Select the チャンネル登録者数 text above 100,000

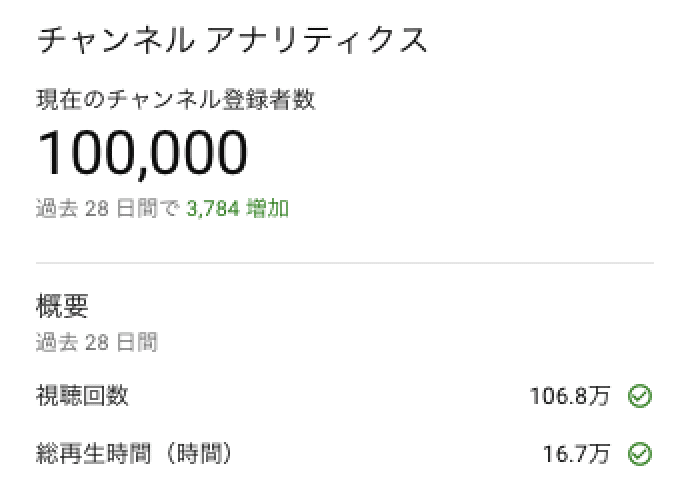[211, 99]
